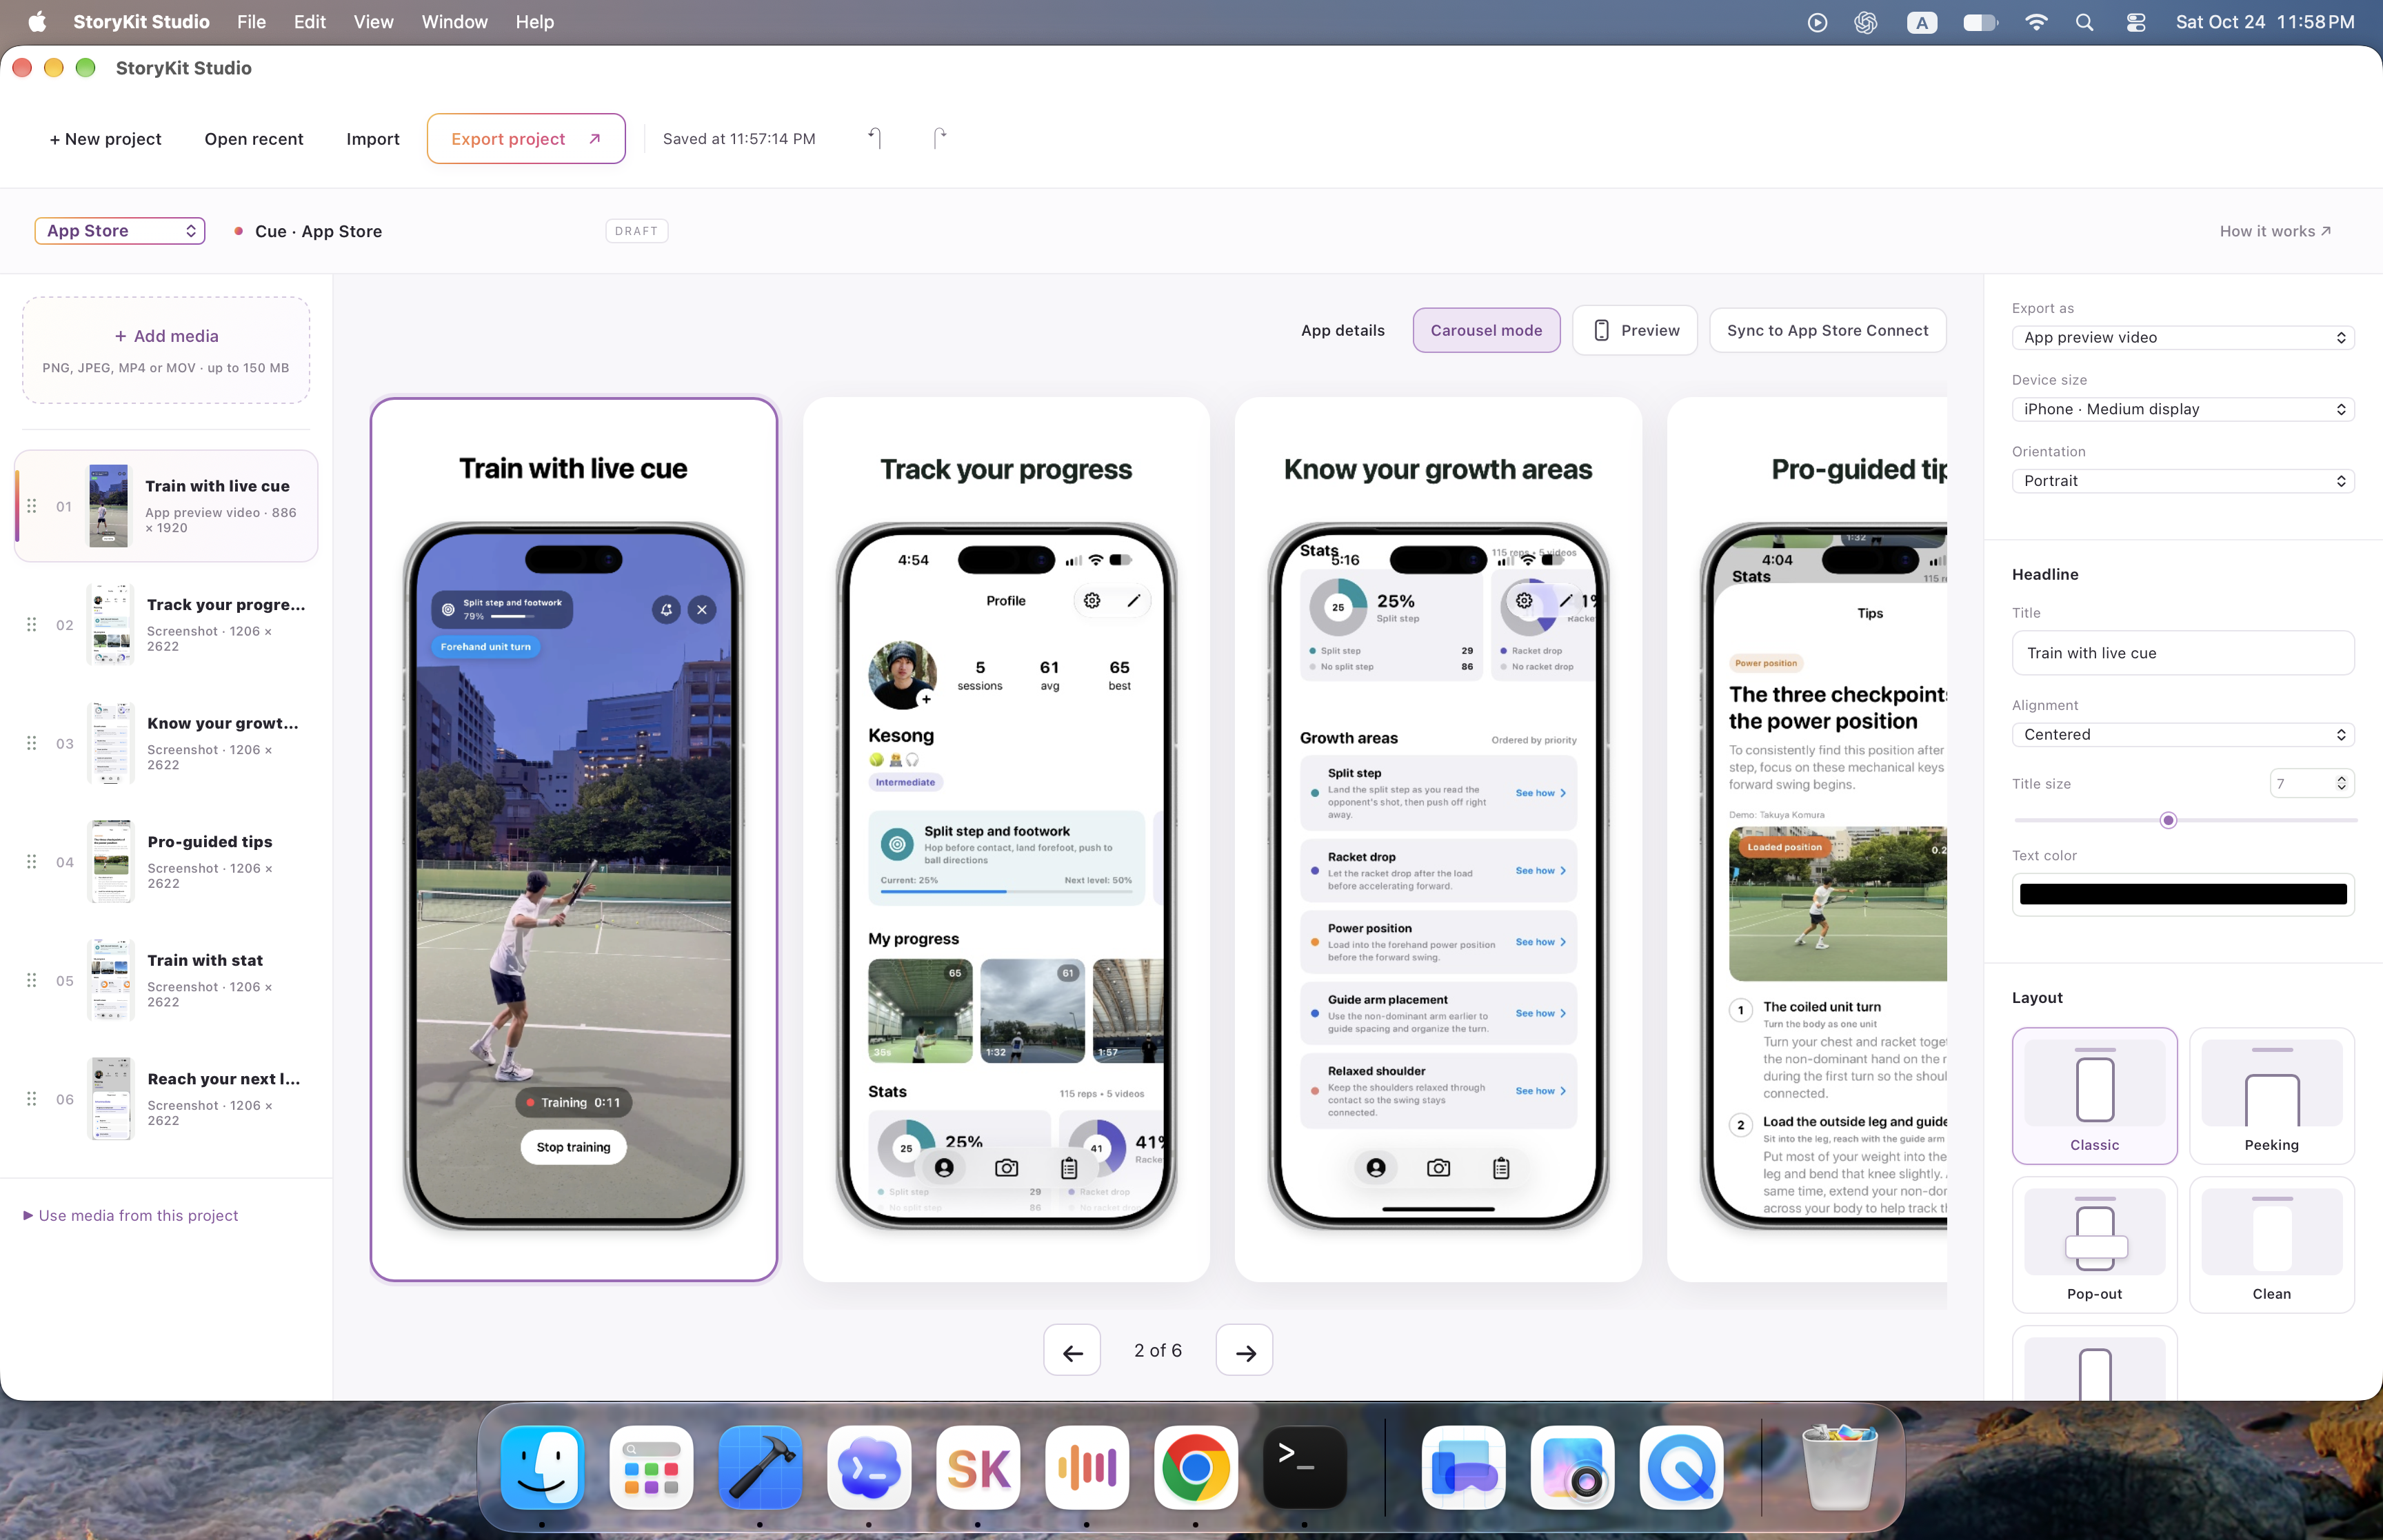Click Sync to App Store Connect
This screenshot has height=1540, width=2383.
1827,330
